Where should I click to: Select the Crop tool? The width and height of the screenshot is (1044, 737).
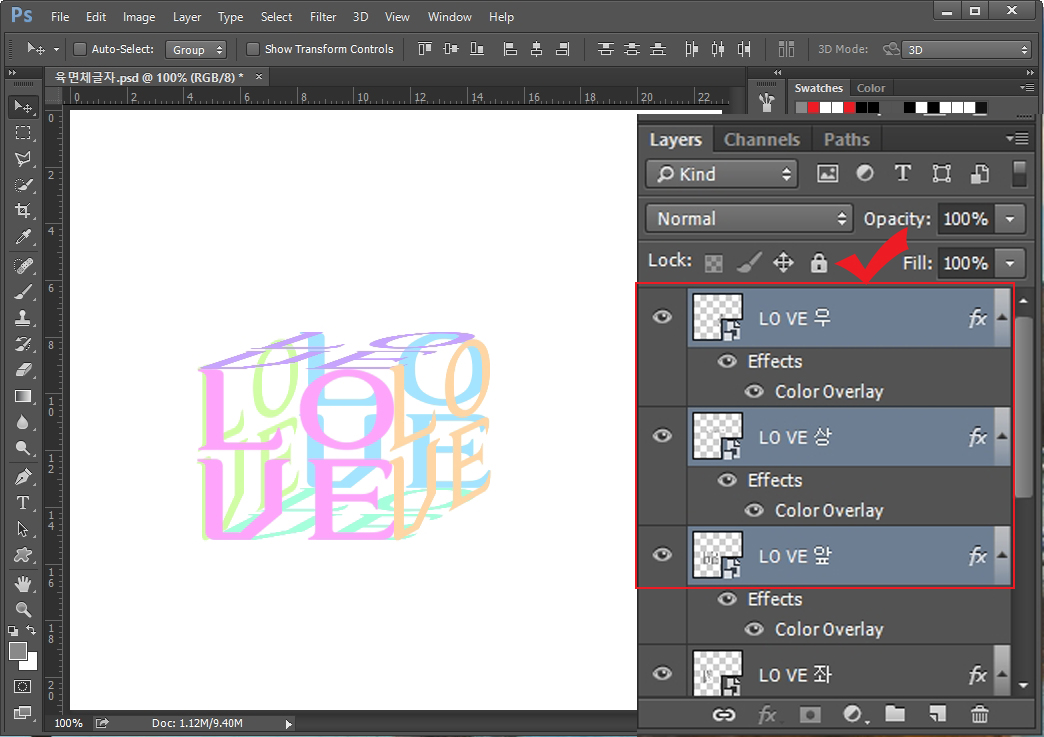(x=23, y=211)
